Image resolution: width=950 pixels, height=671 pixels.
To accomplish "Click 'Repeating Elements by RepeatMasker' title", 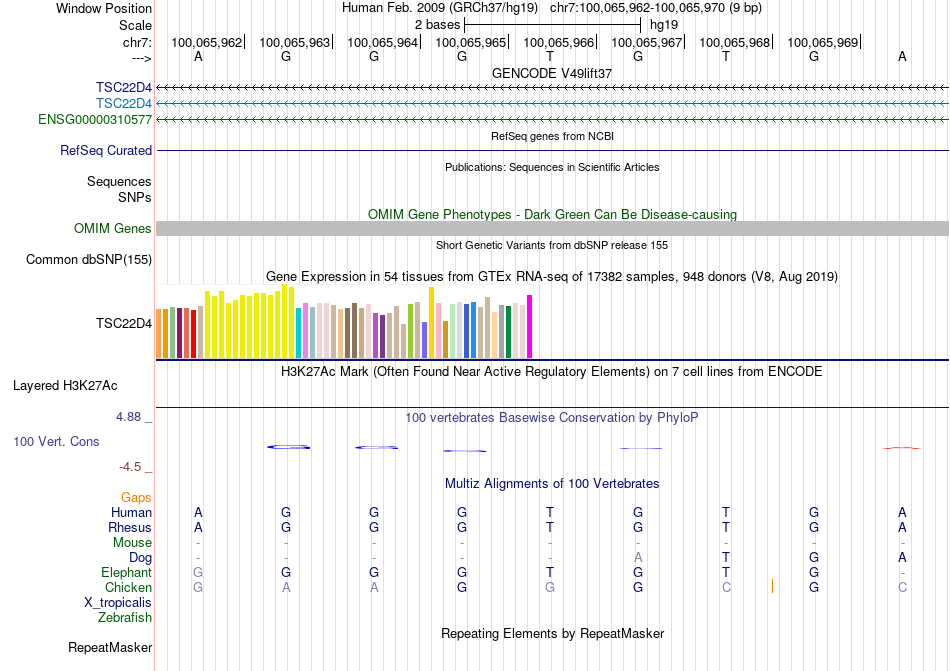I will click(x=552, y=633).
